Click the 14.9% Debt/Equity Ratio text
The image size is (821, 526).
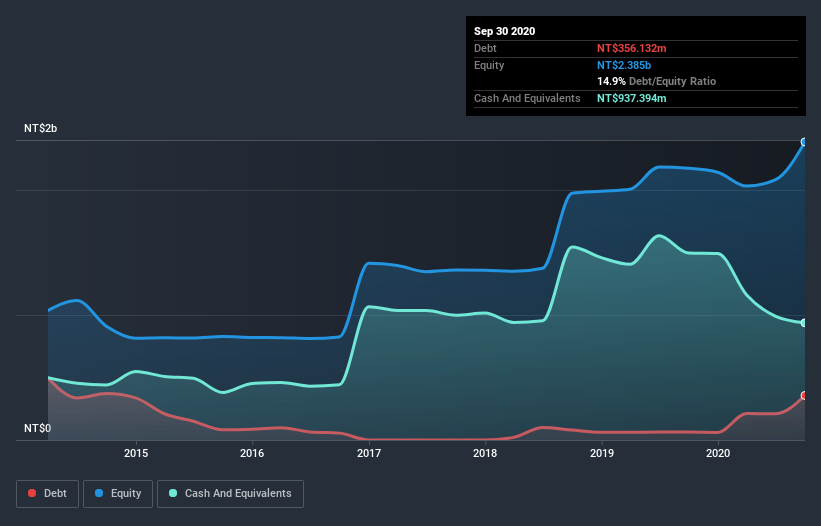click(656, 82)
